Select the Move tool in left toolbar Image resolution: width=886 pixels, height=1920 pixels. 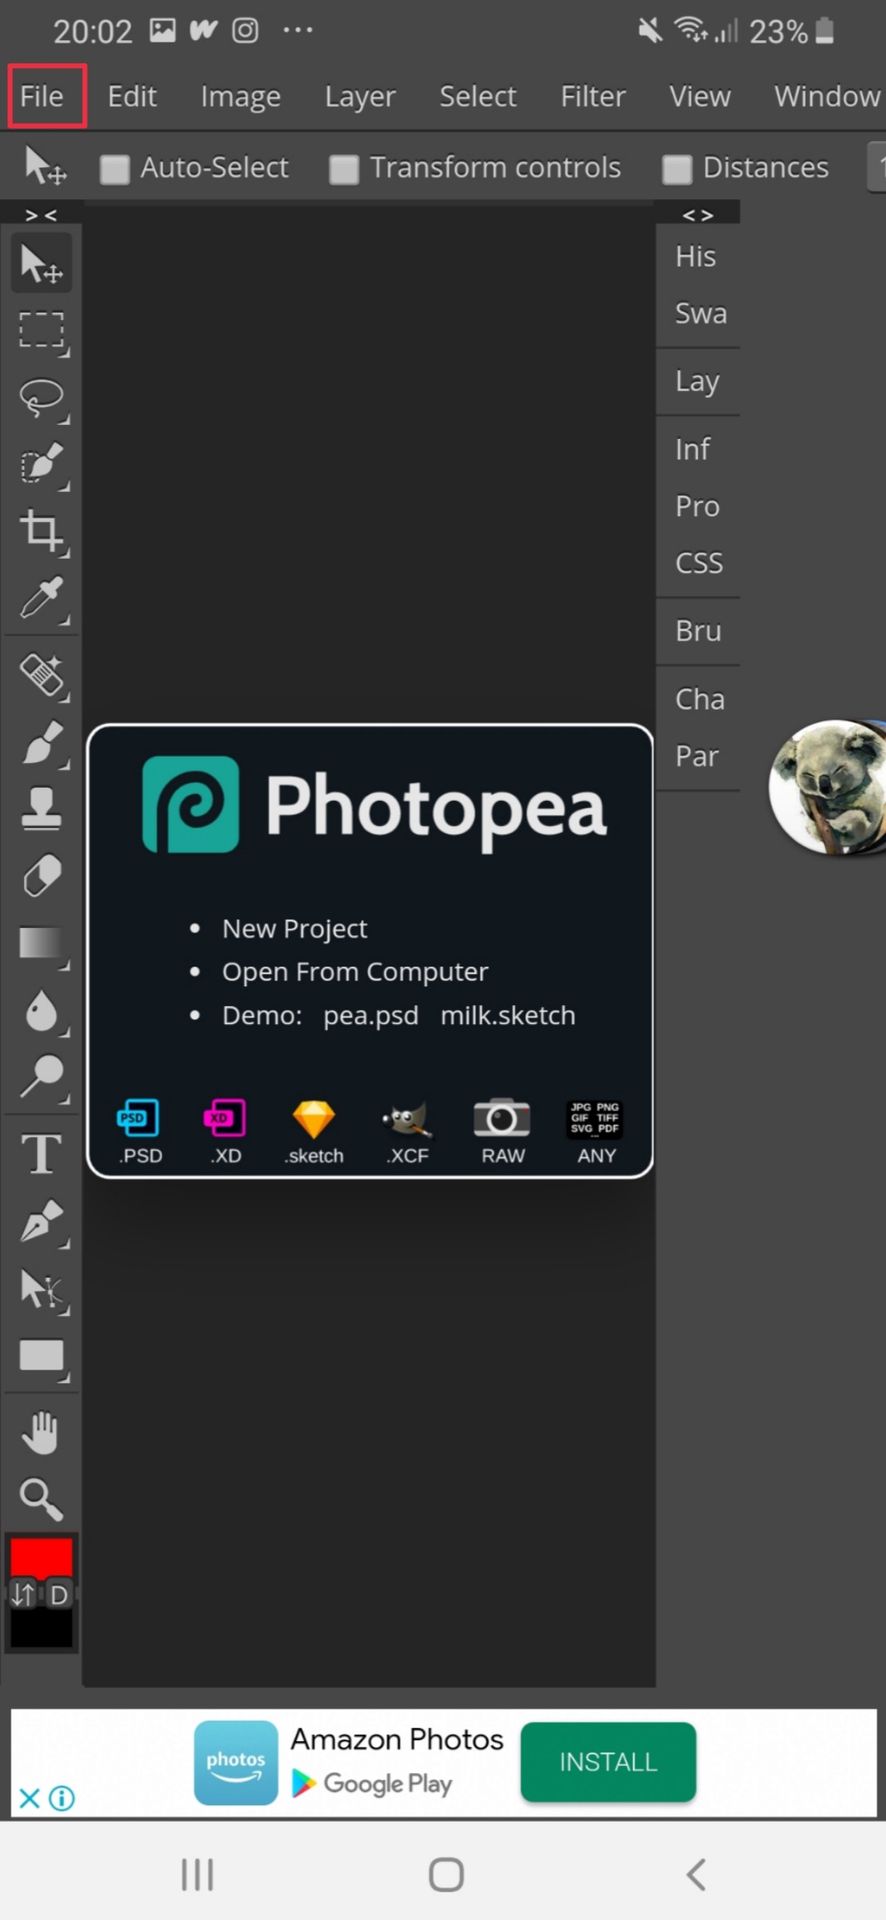[x=41, y=264]
